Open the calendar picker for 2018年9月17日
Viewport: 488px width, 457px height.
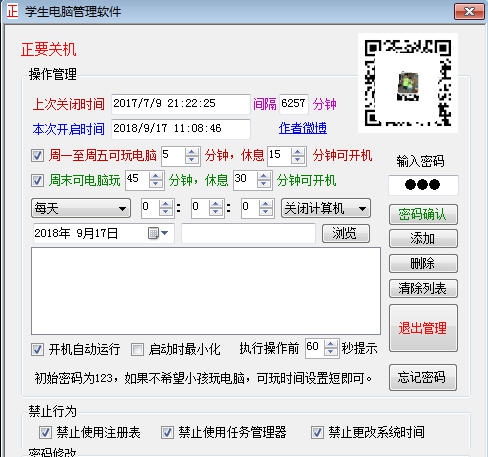pyautogui.click(x=158, y=233)
